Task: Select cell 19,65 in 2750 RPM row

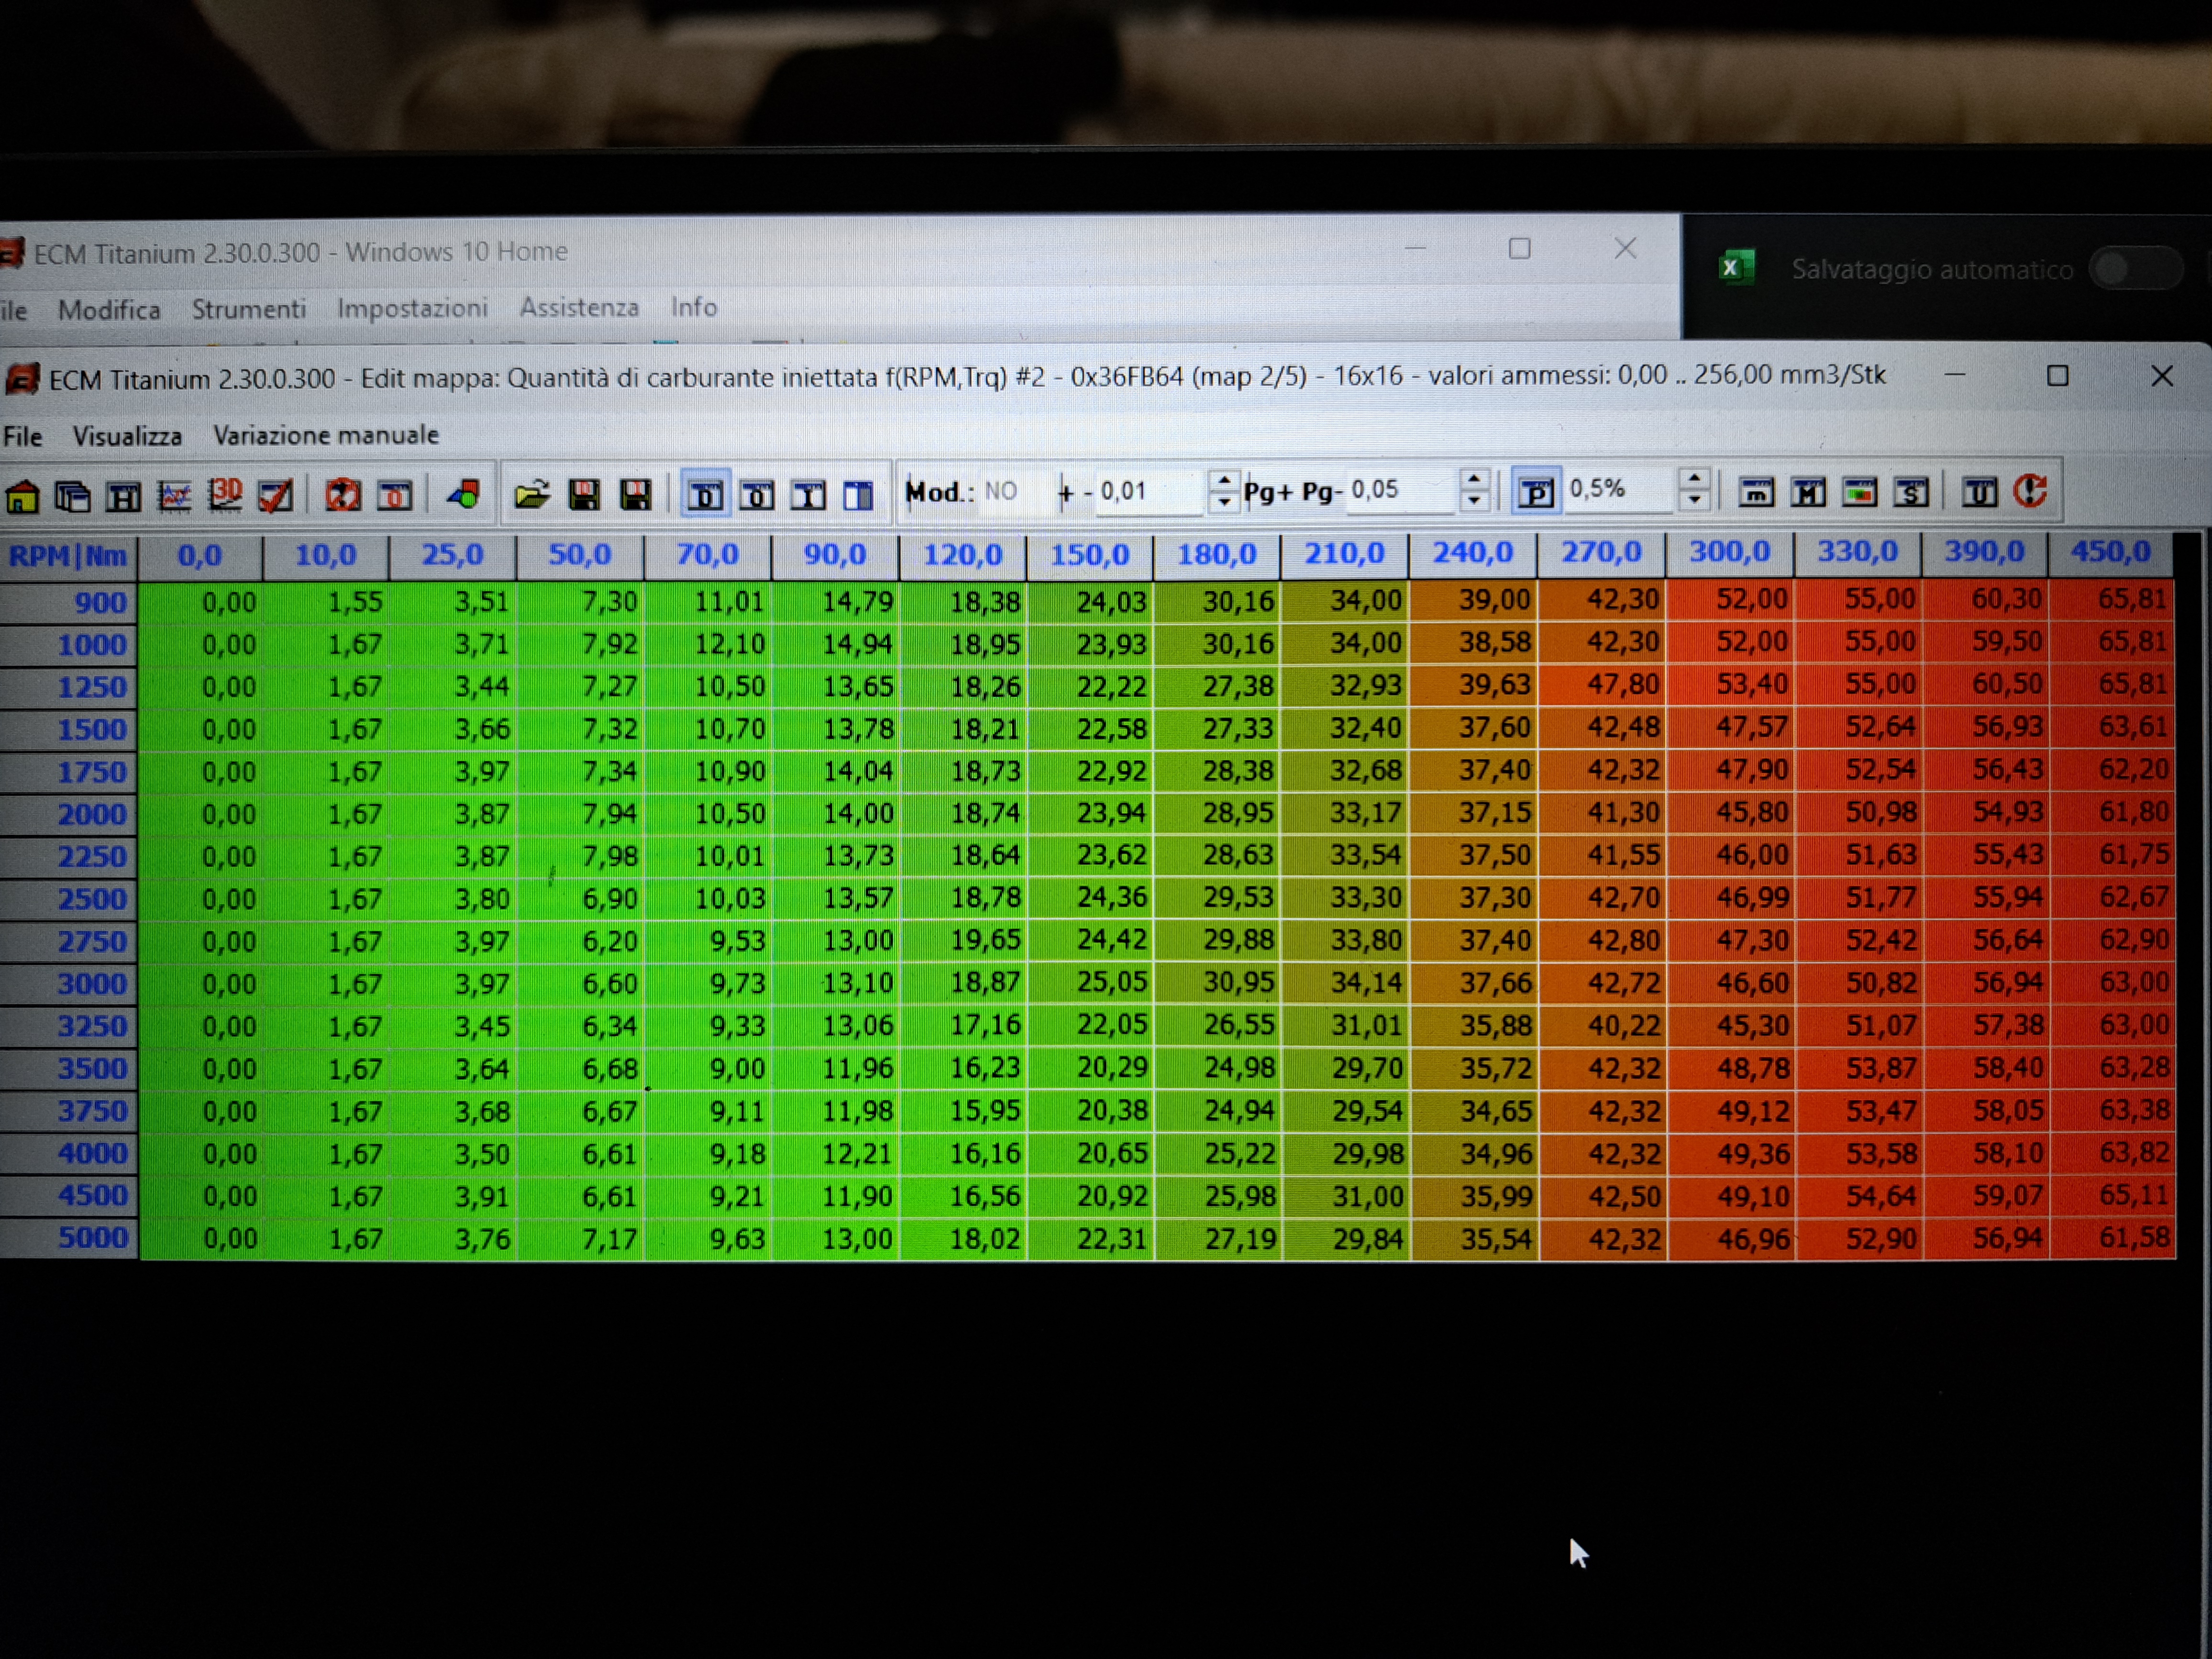Action: [964, 940]
